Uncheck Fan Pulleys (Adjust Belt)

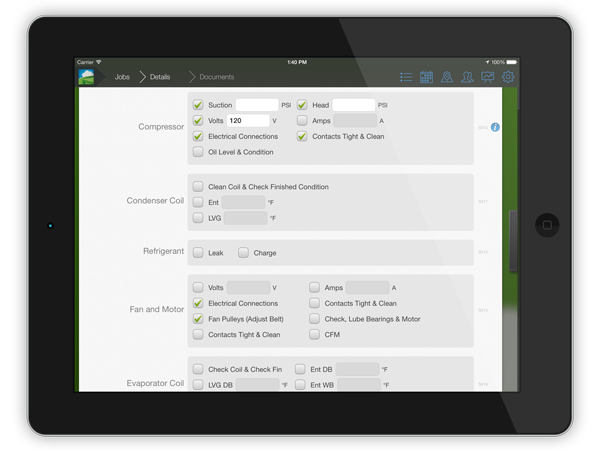(198, 318)
